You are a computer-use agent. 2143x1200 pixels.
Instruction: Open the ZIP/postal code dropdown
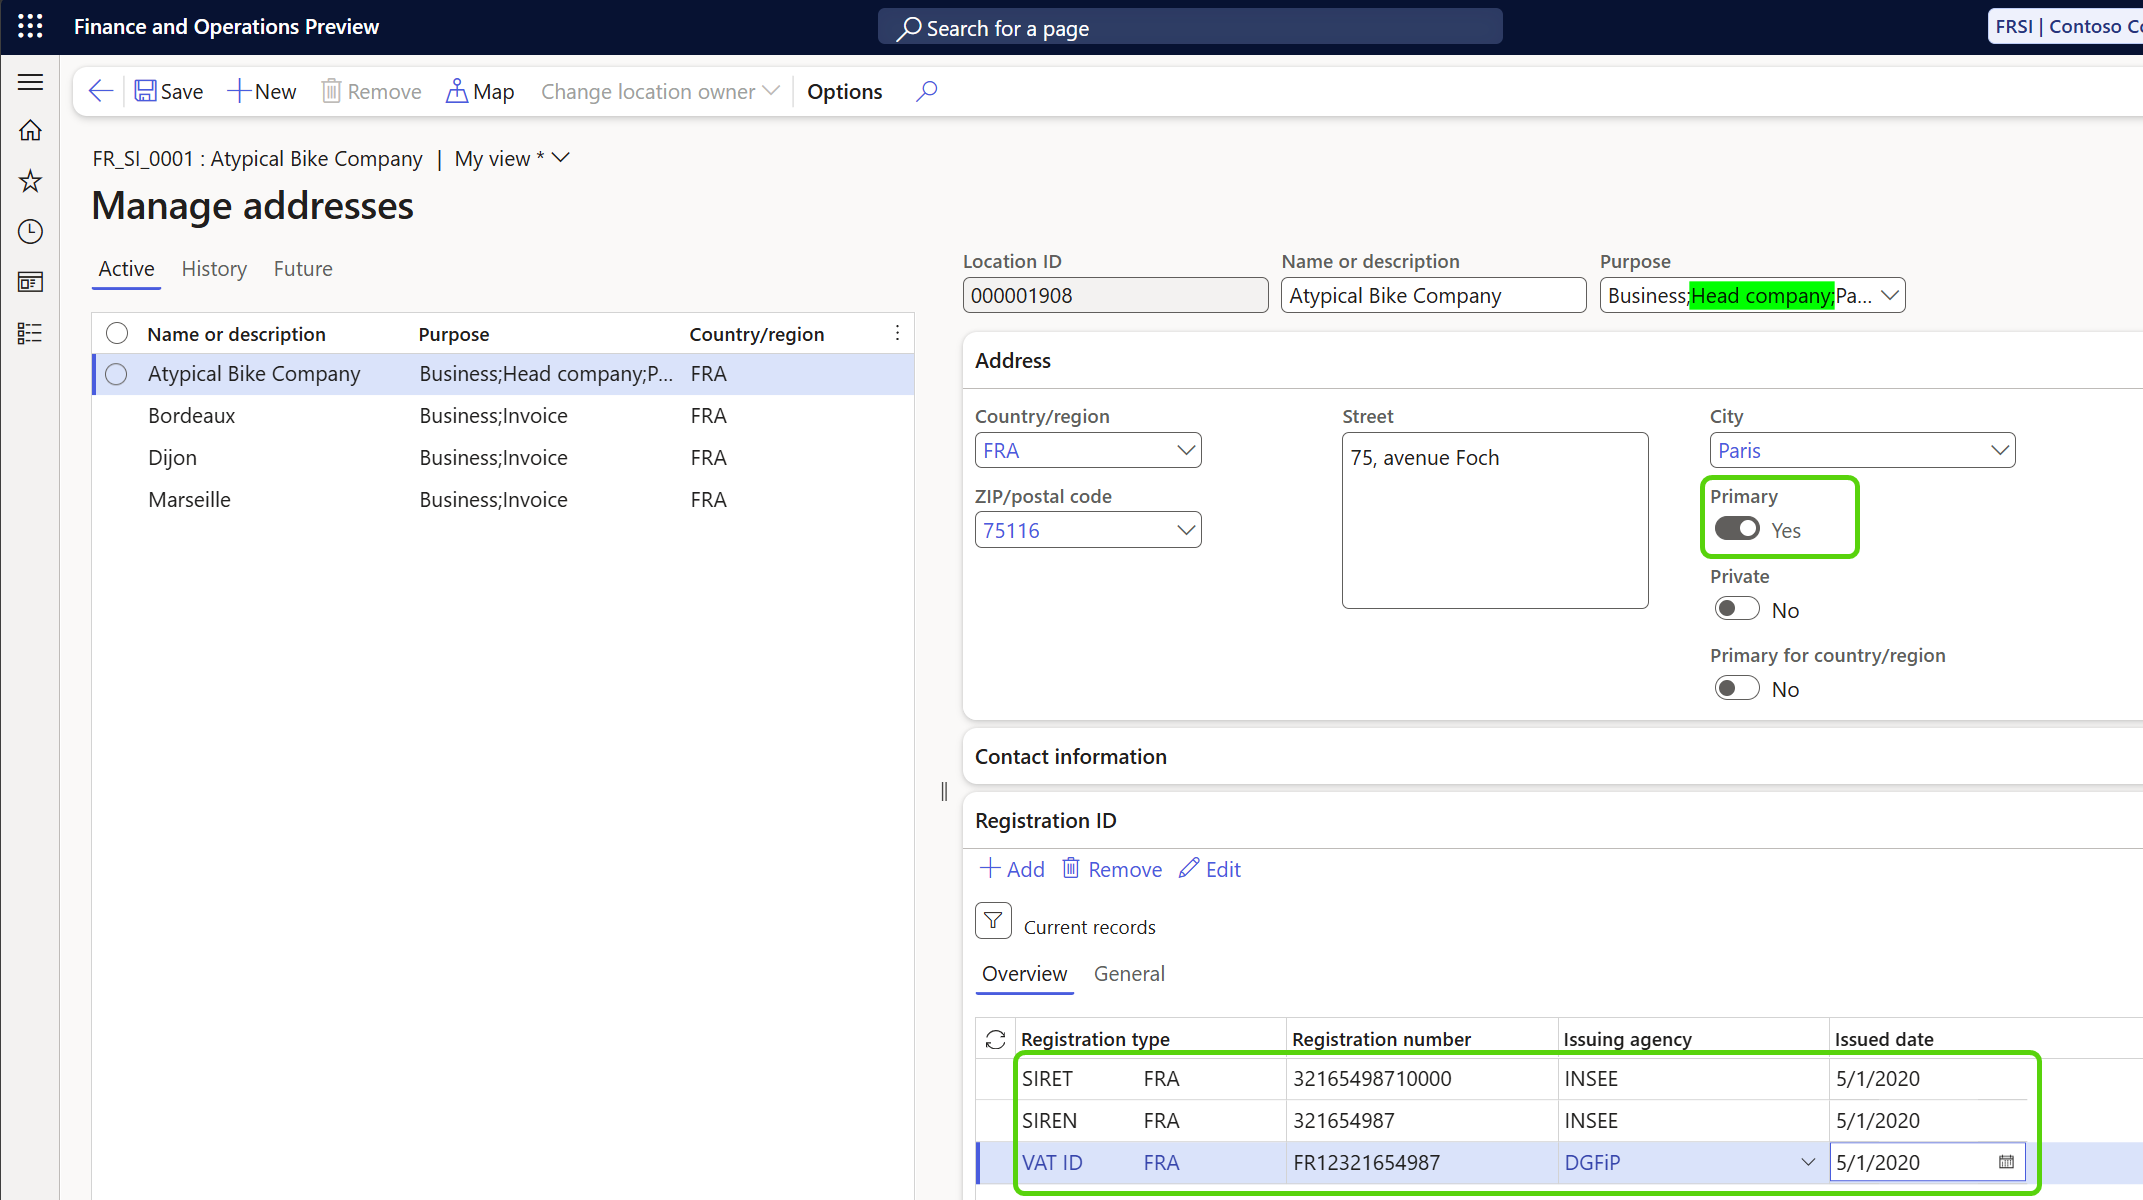1186,530
